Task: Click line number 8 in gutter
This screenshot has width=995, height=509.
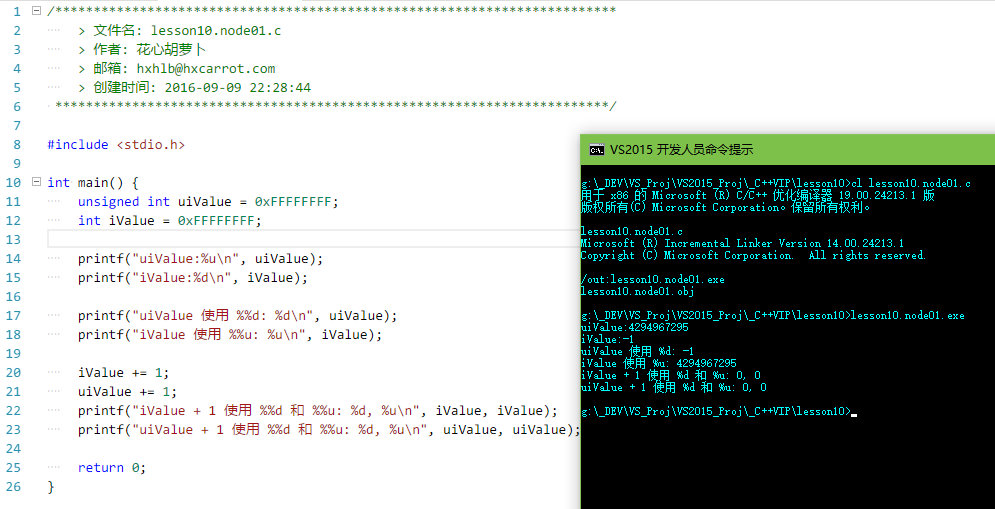Action: pyautogui.click(x=17, y=145)
